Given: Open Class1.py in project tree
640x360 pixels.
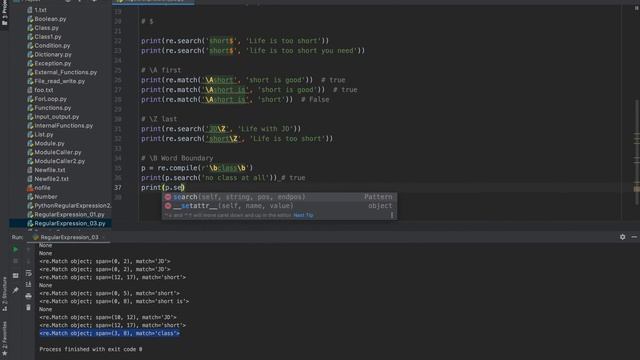Looking at the screenshot, I should tap(48, 37).
